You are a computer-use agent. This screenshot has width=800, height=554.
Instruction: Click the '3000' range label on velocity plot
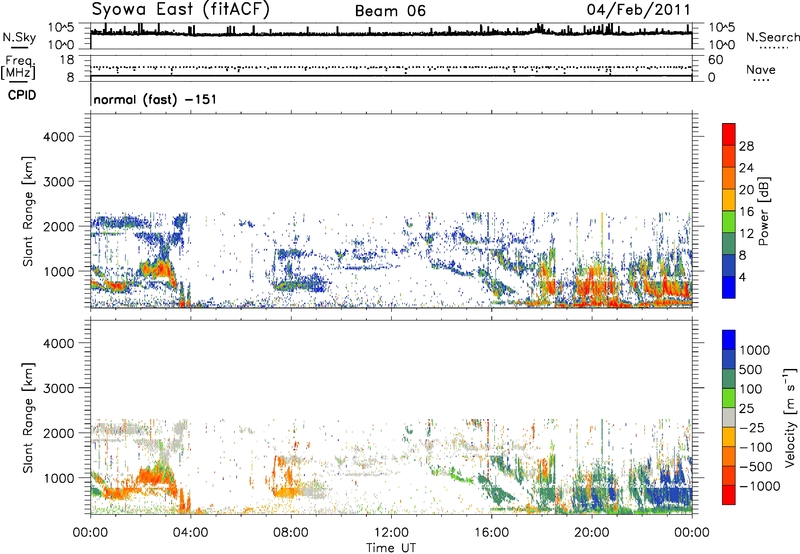point(58,388)
